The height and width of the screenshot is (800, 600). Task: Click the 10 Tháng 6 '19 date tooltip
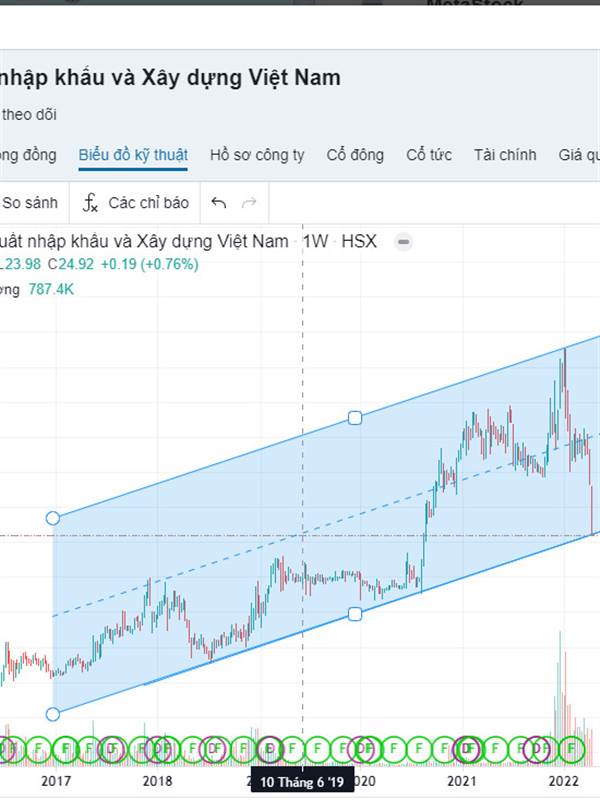click(302, 782)
